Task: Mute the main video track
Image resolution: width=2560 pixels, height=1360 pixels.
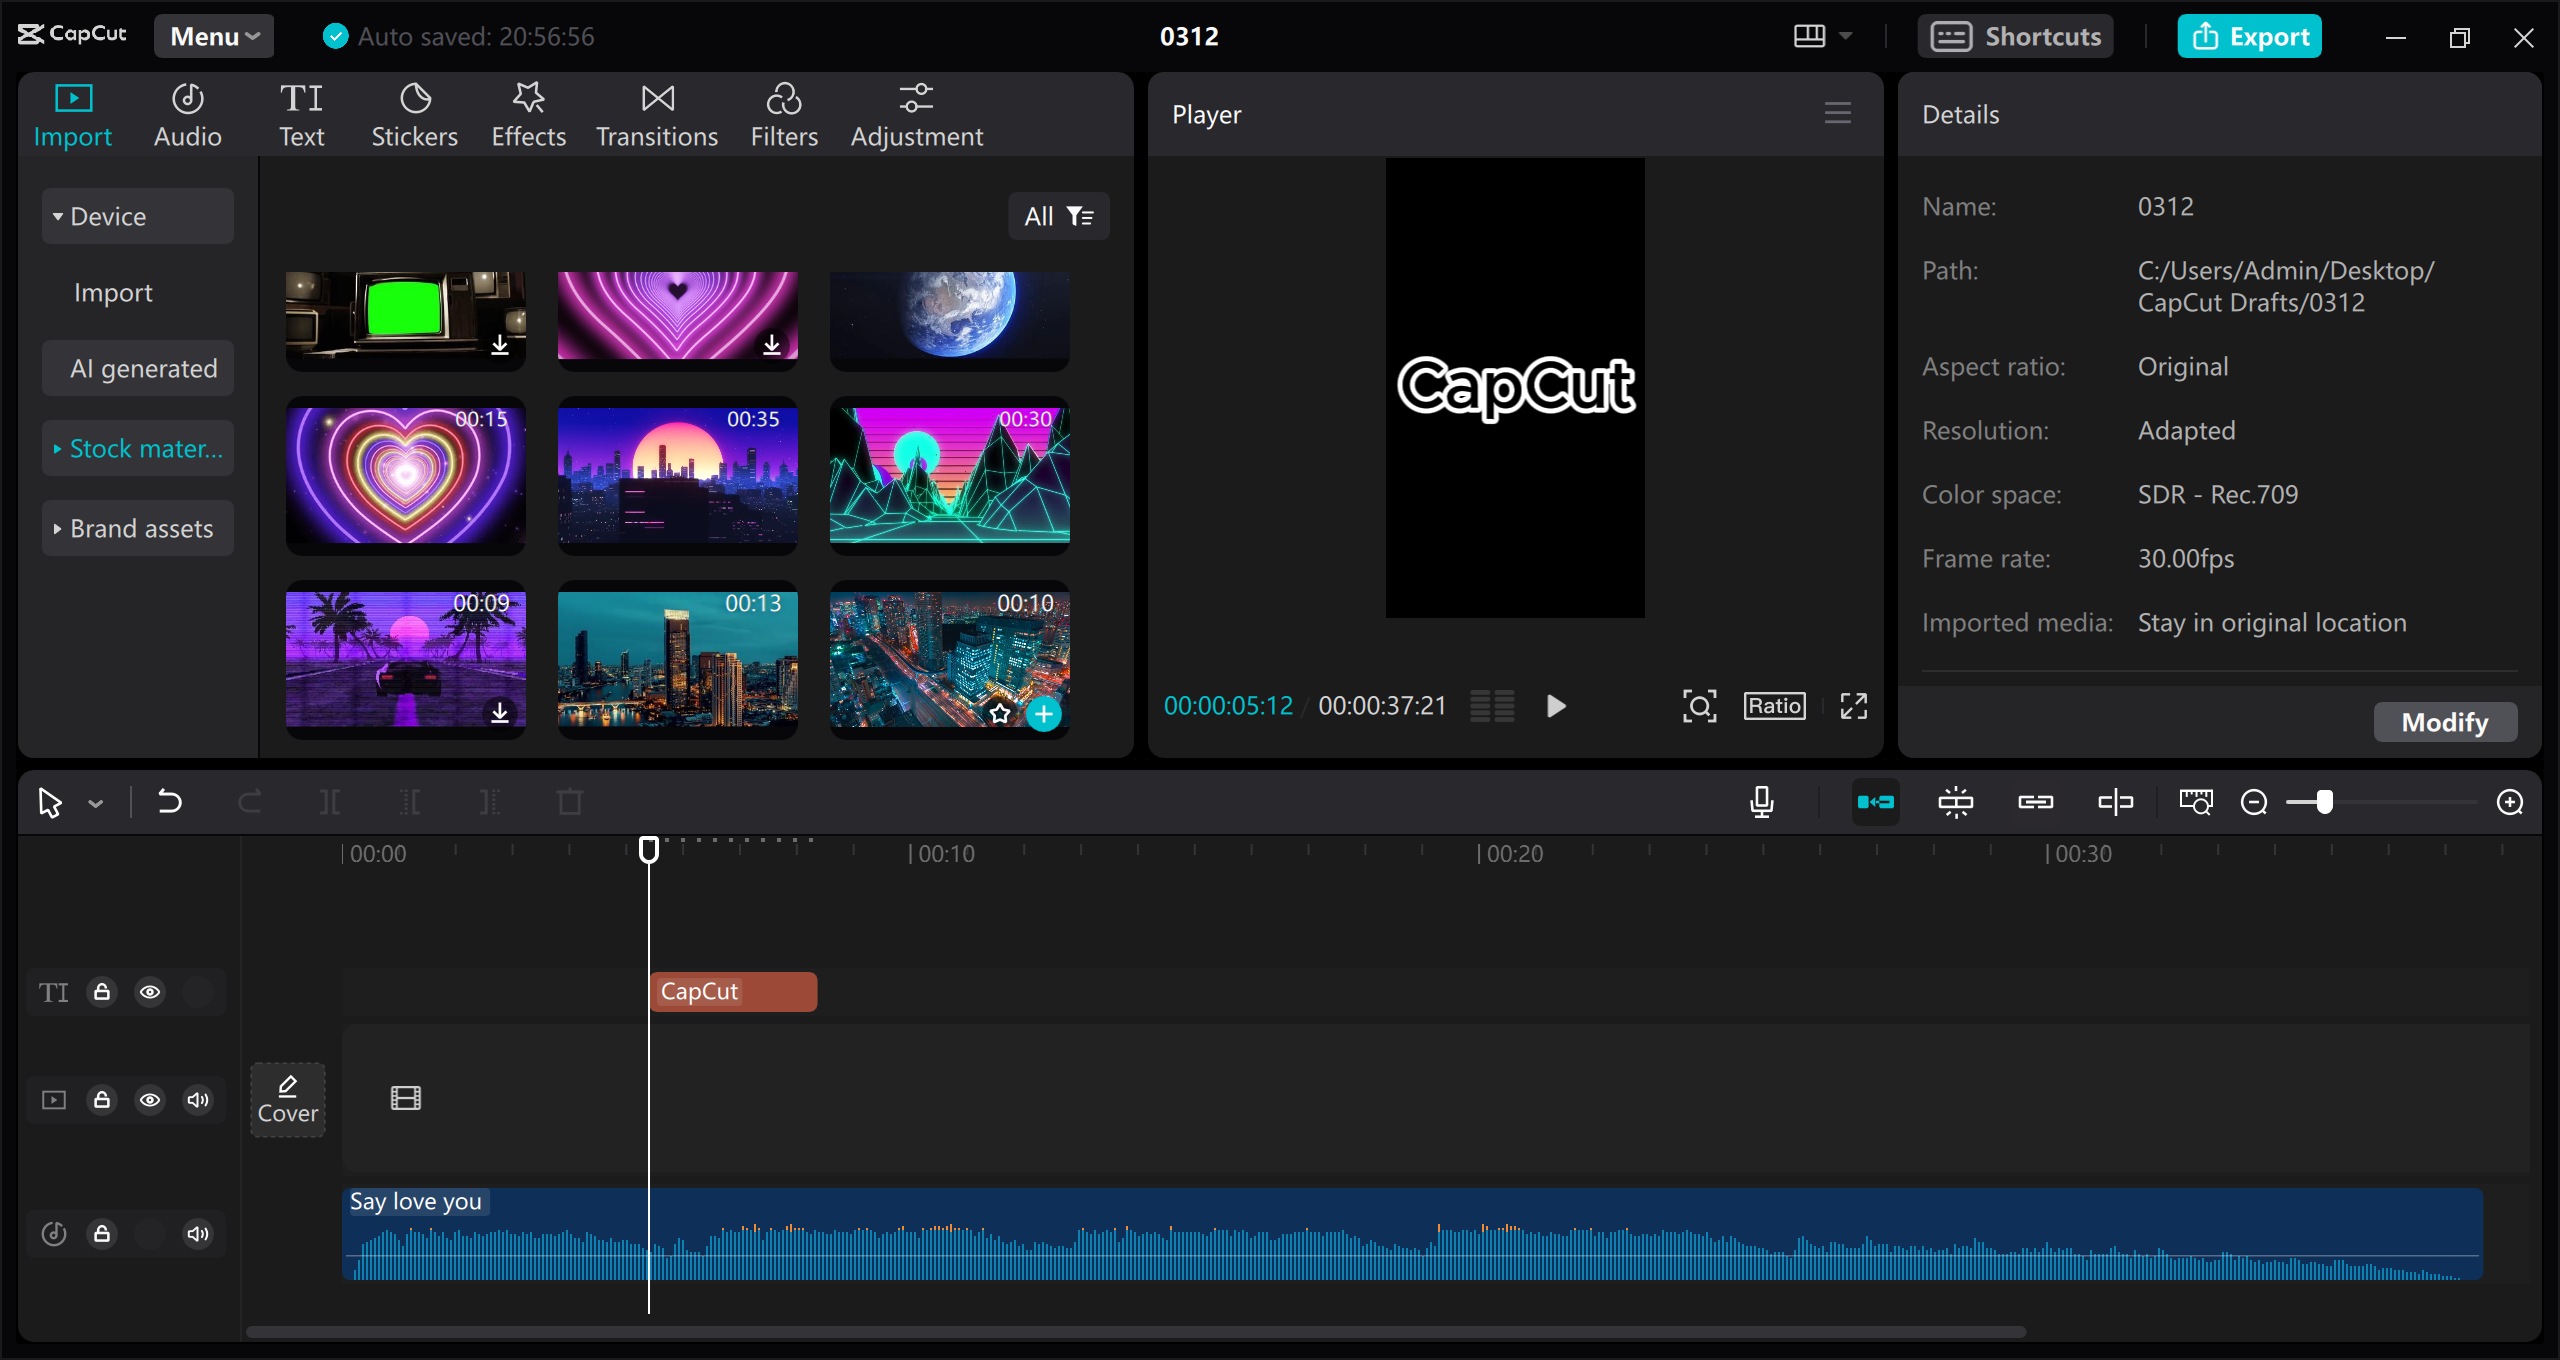Action: click(198, 1100)
